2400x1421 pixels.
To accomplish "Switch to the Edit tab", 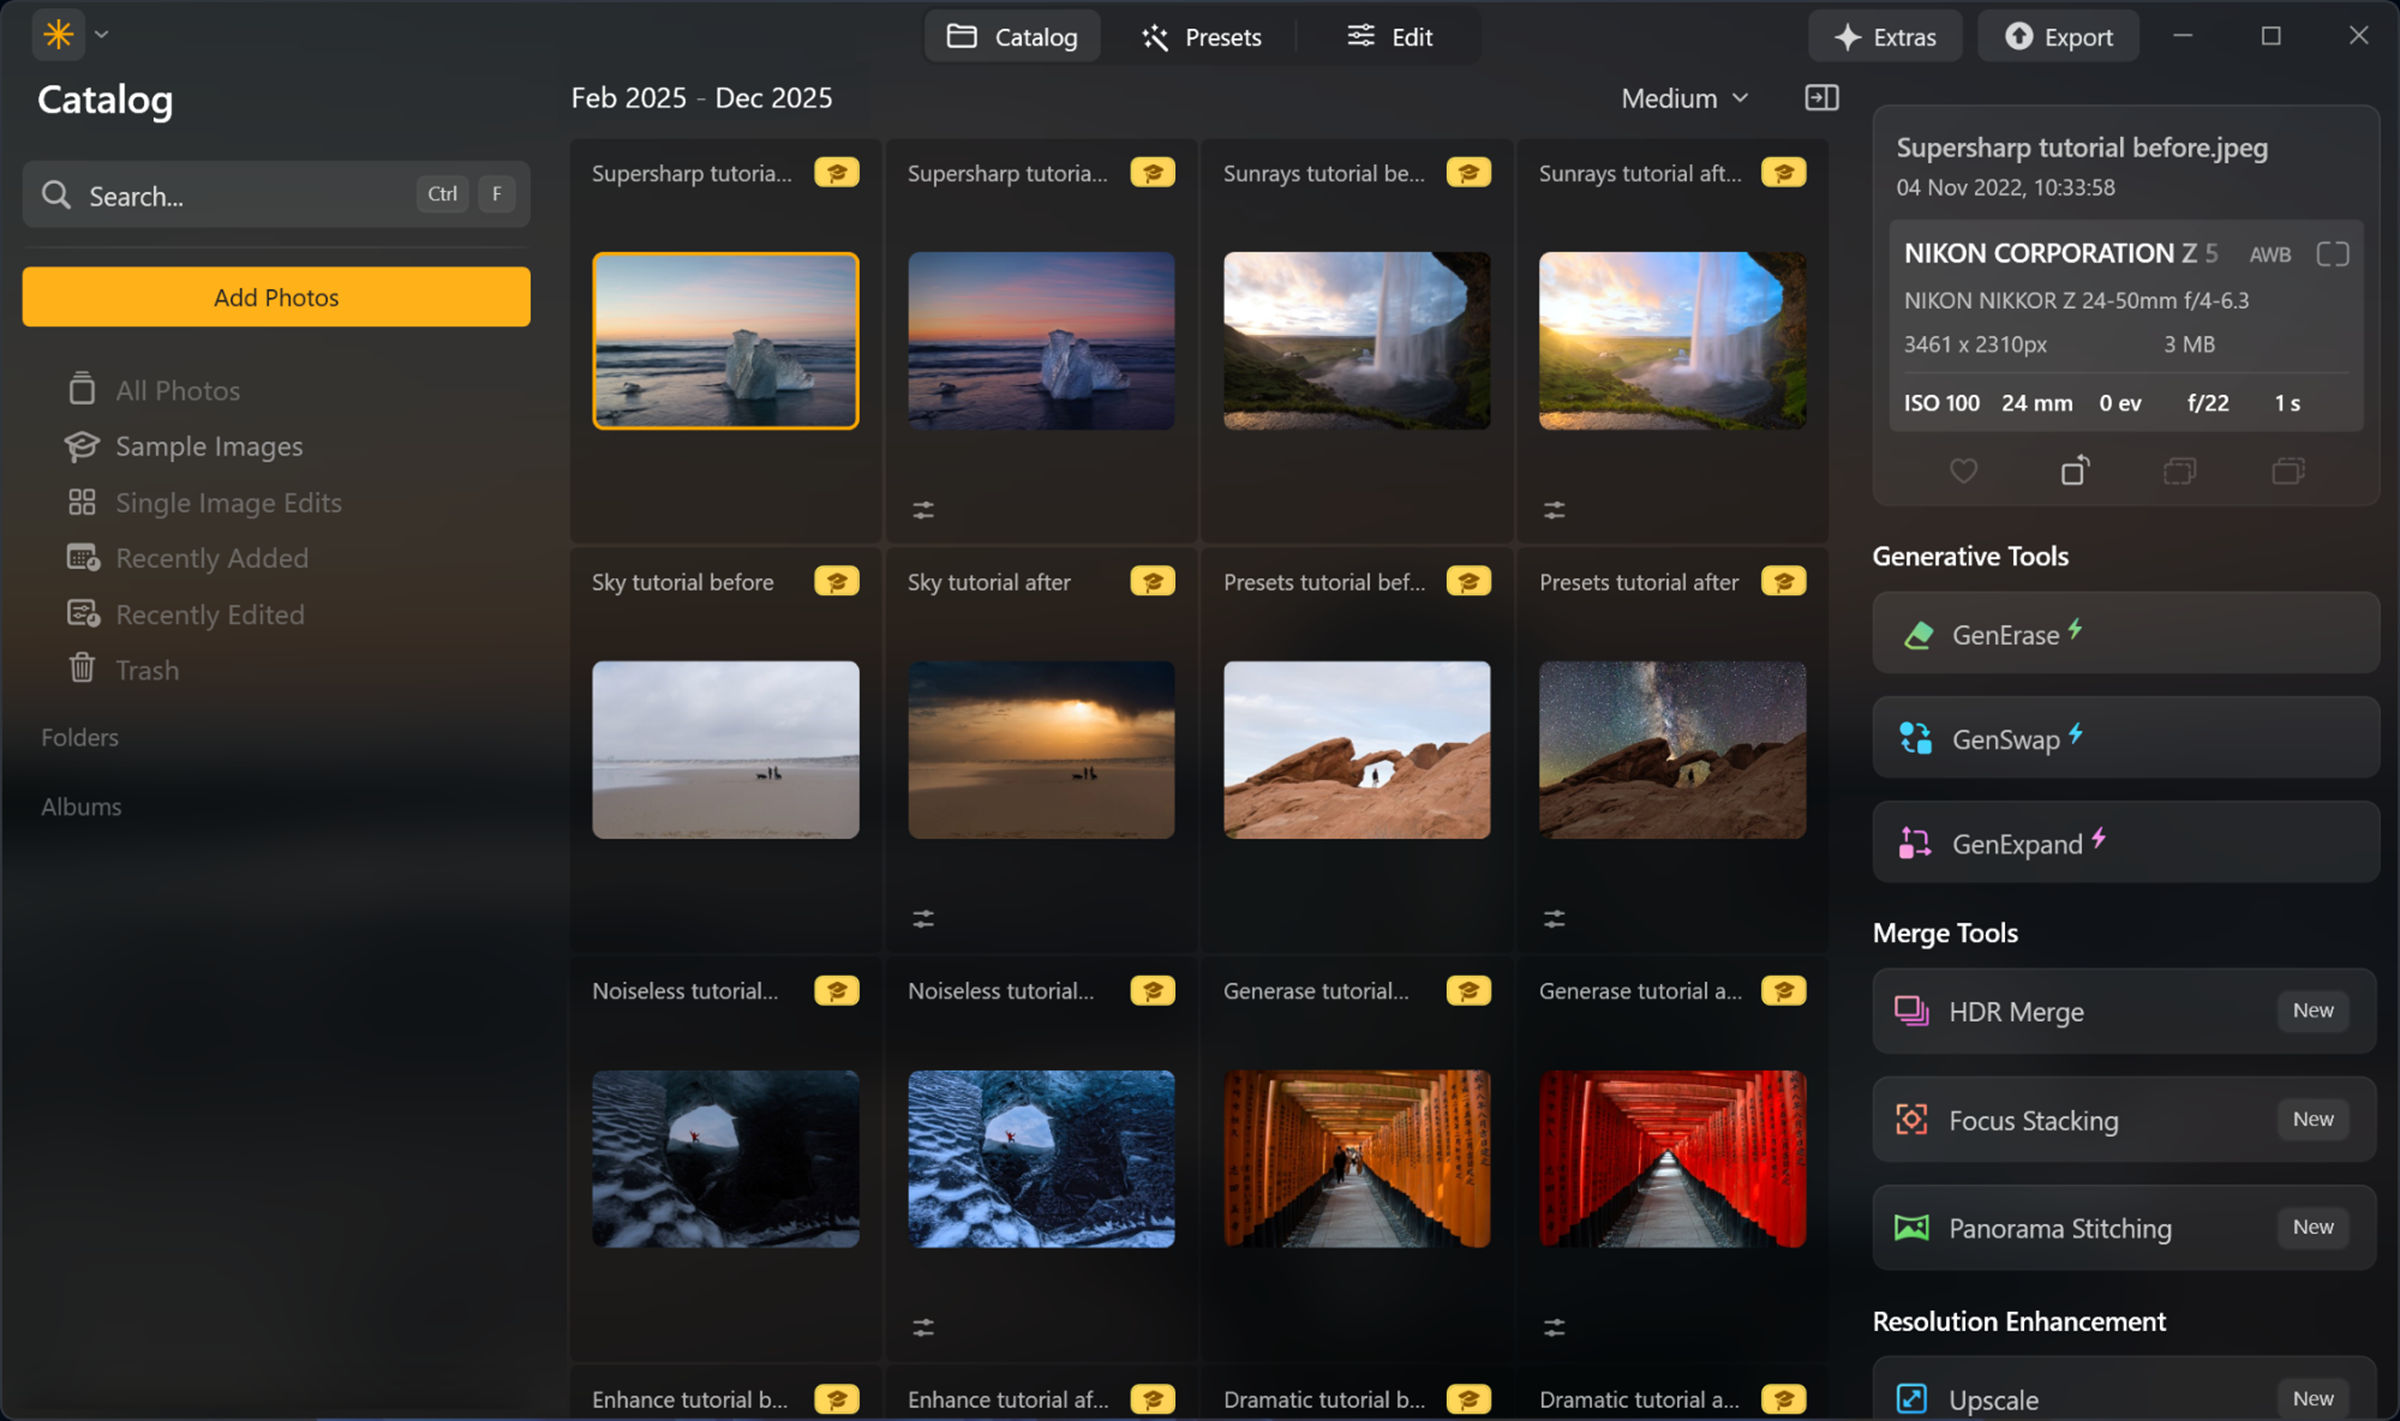I will (x=1389, y=36).
